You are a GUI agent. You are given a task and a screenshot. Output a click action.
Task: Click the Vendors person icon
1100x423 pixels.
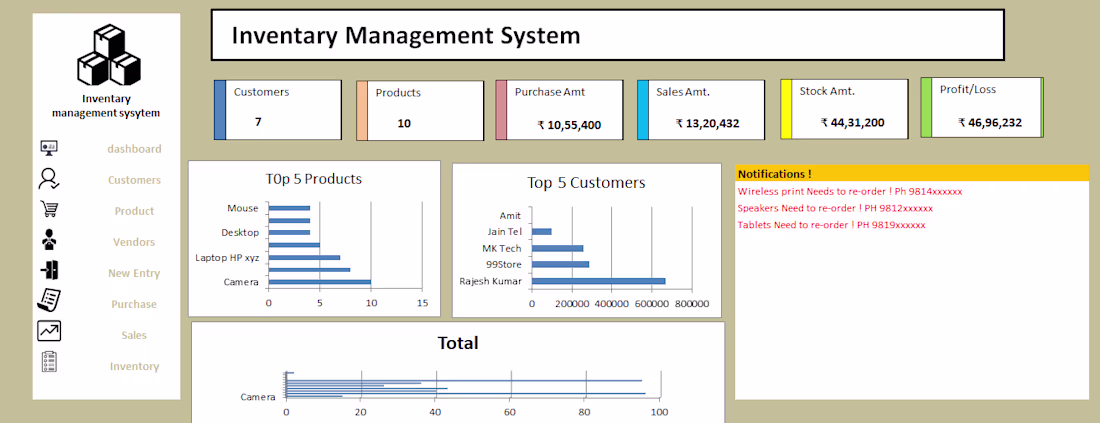[49, 240]
